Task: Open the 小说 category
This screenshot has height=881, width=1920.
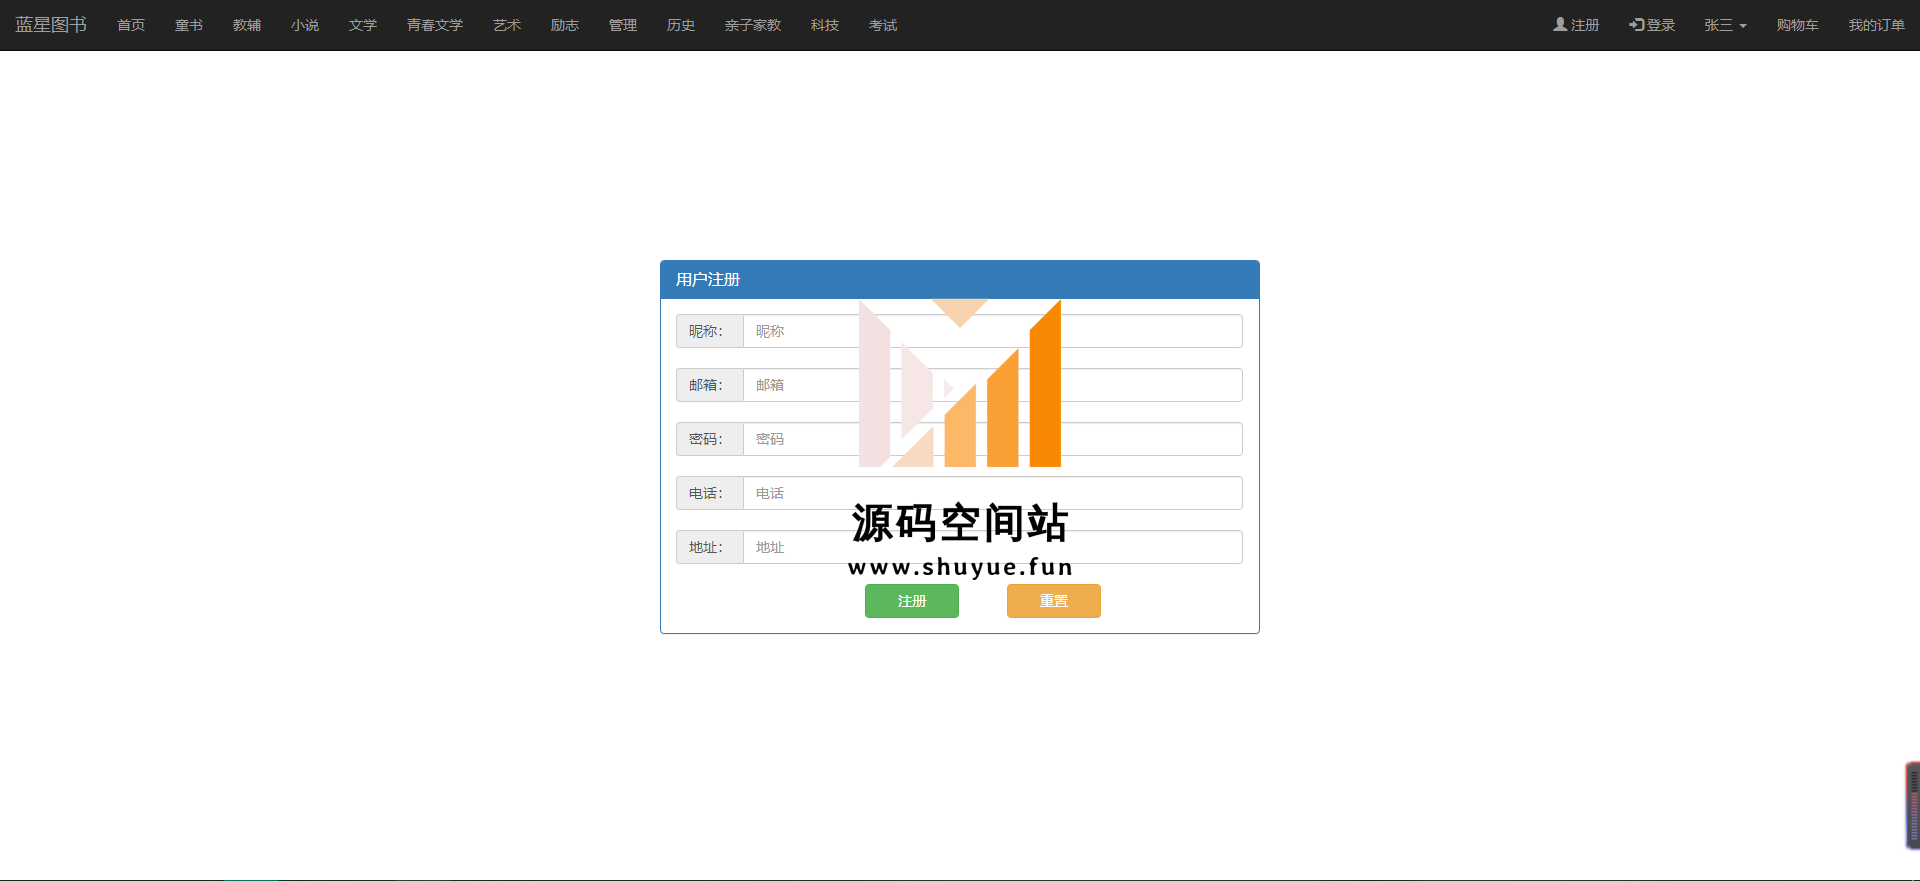Action: pos(305,25)
